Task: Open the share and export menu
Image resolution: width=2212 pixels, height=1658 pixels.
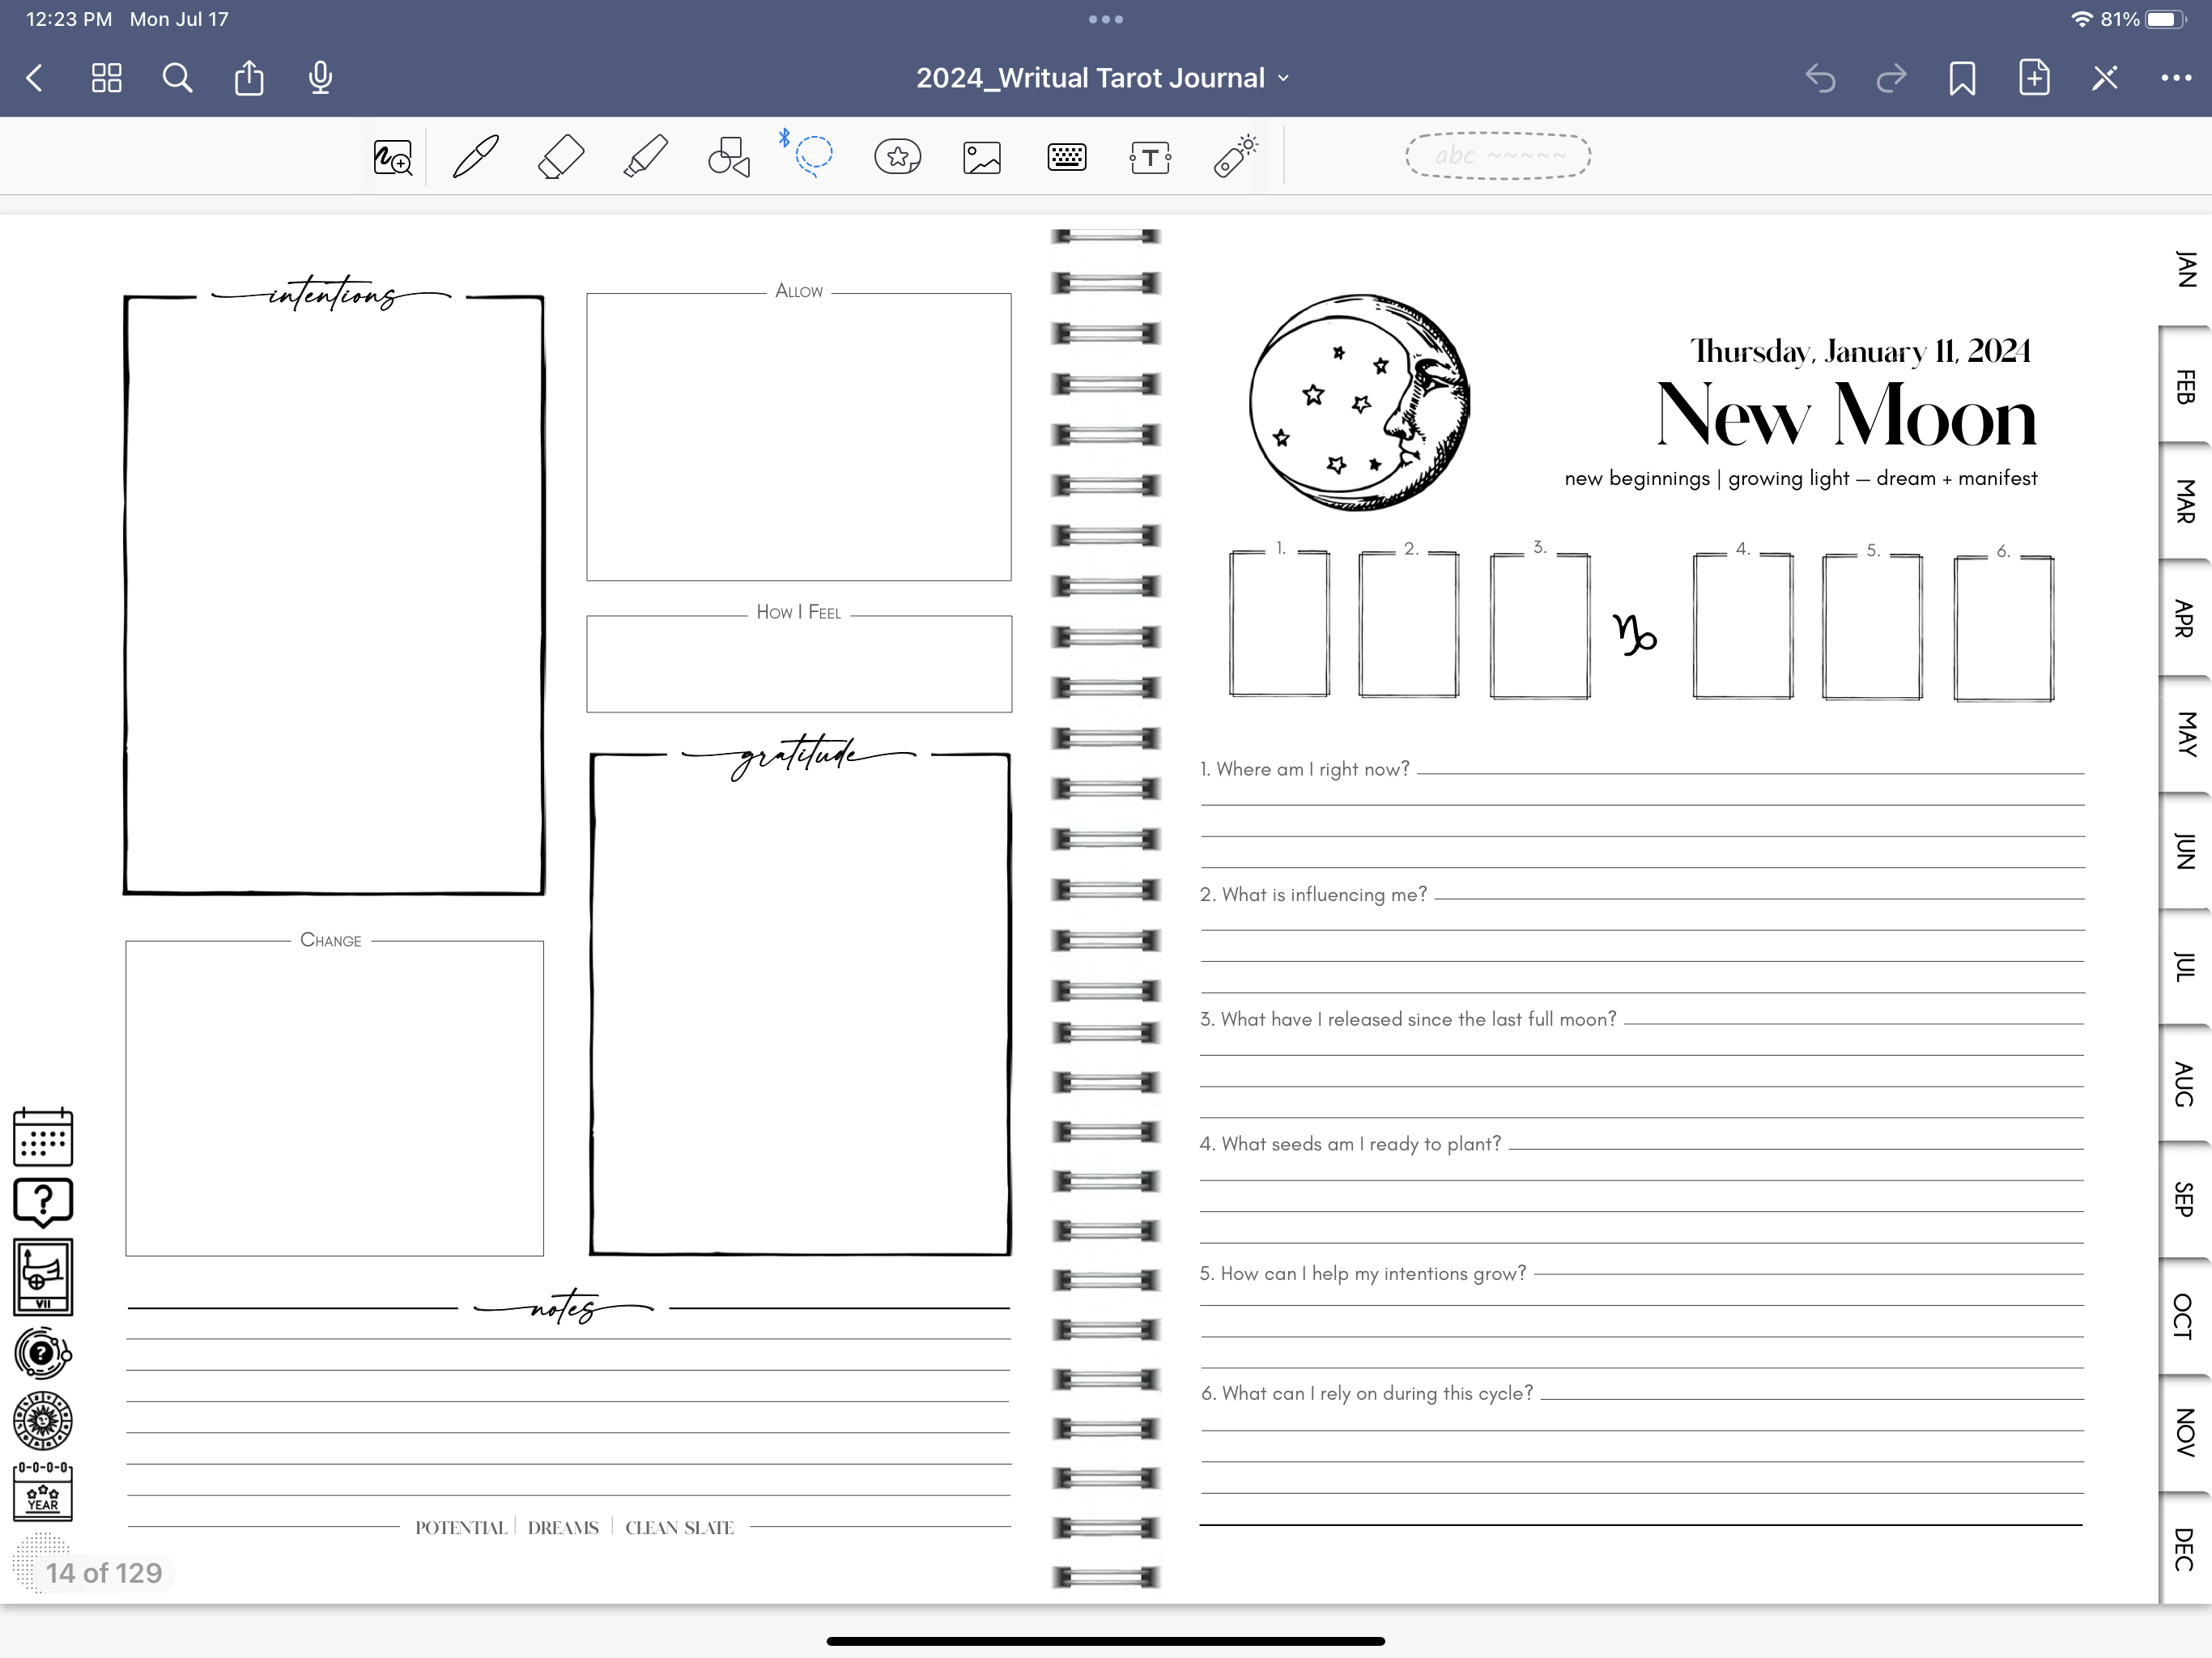Action: click(x=249, y=78)
